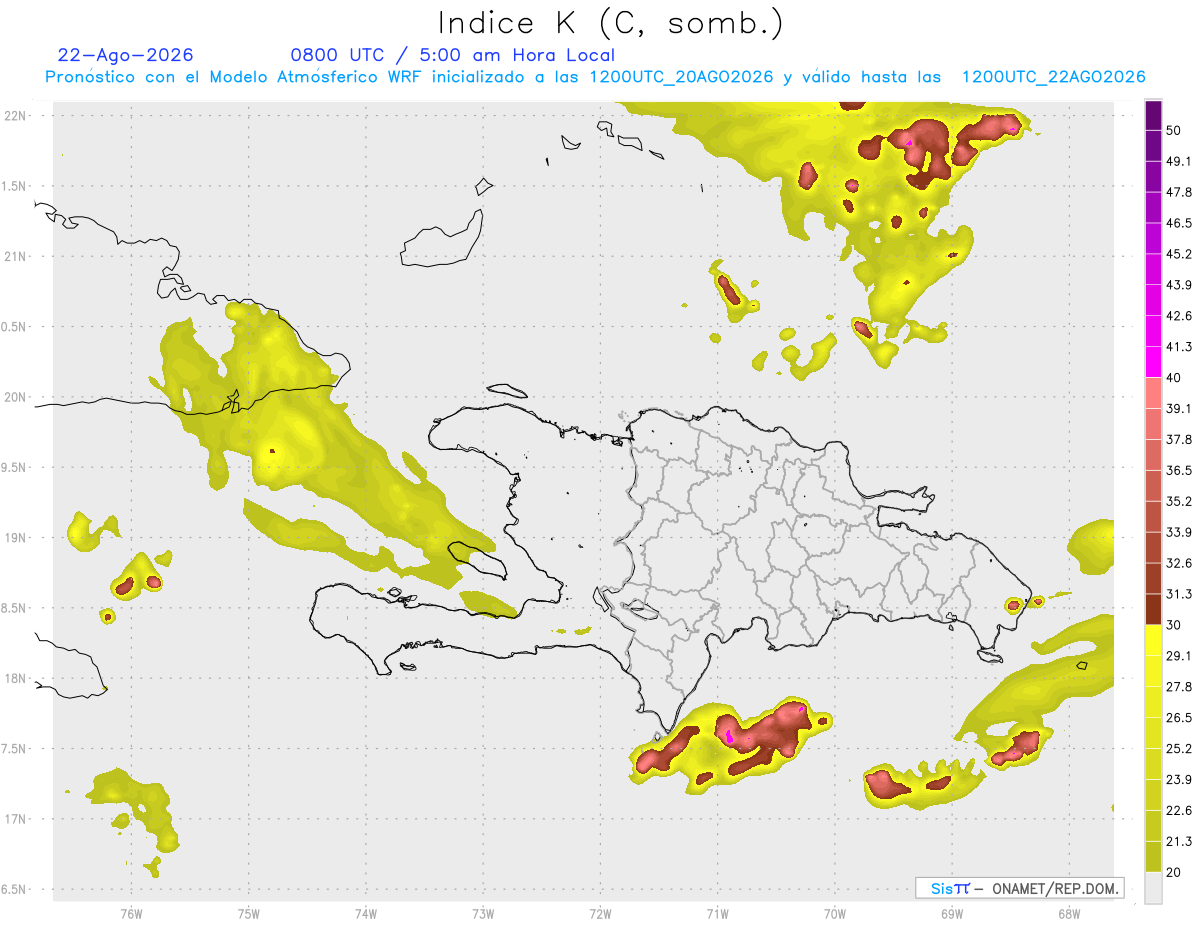Click the "73W" longitude label

[483, 914]
